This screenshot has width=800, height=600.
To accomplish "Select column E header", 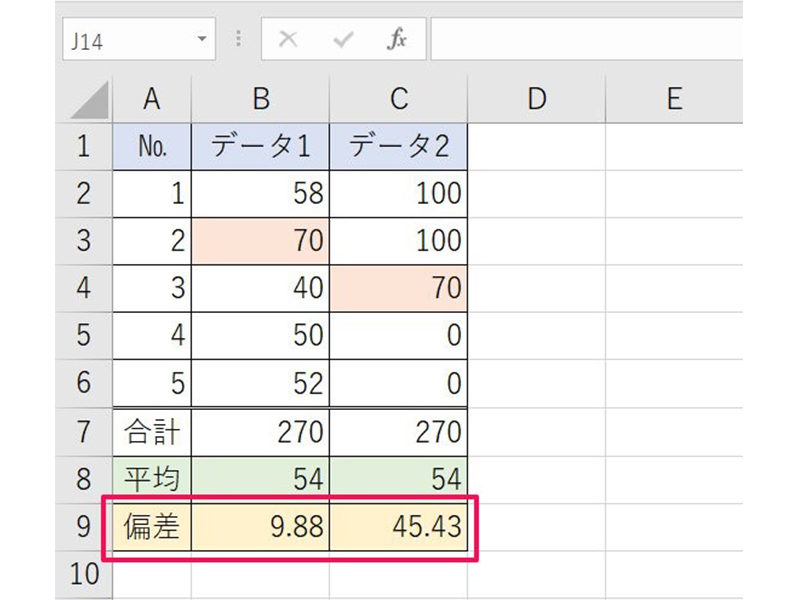I will coord(674,99).
